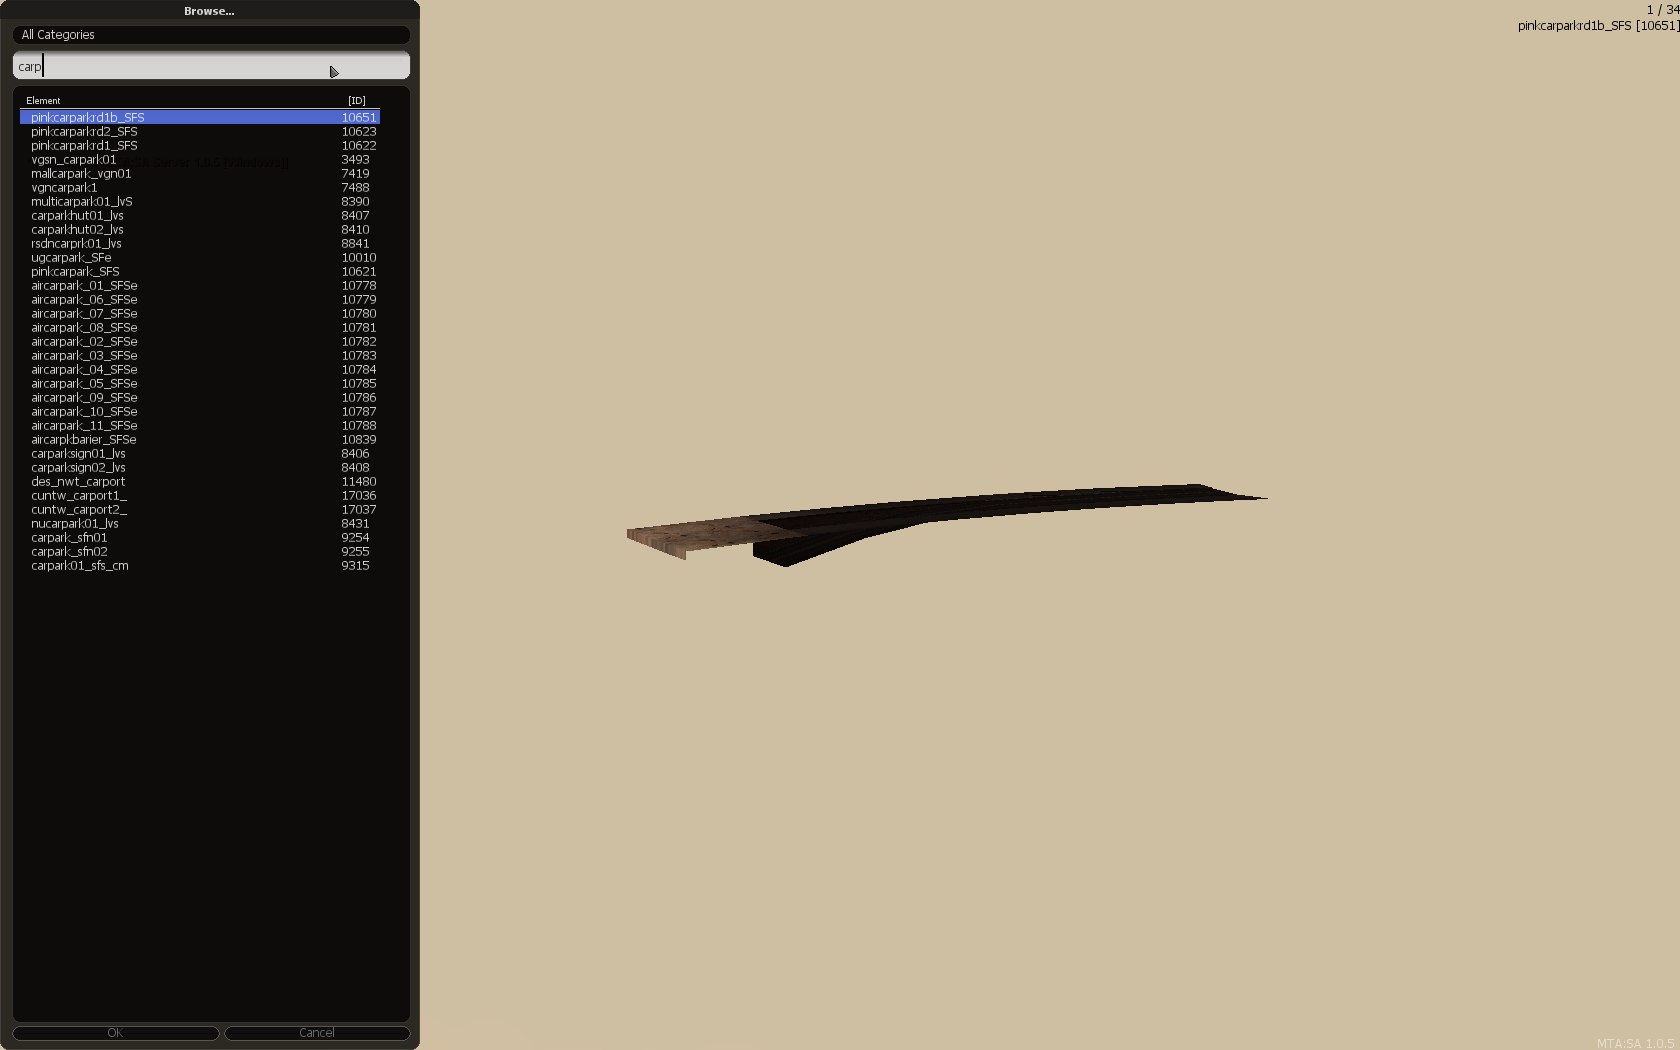
Task: Open the All Categories dropdown
Action: [x=211, y=35]
